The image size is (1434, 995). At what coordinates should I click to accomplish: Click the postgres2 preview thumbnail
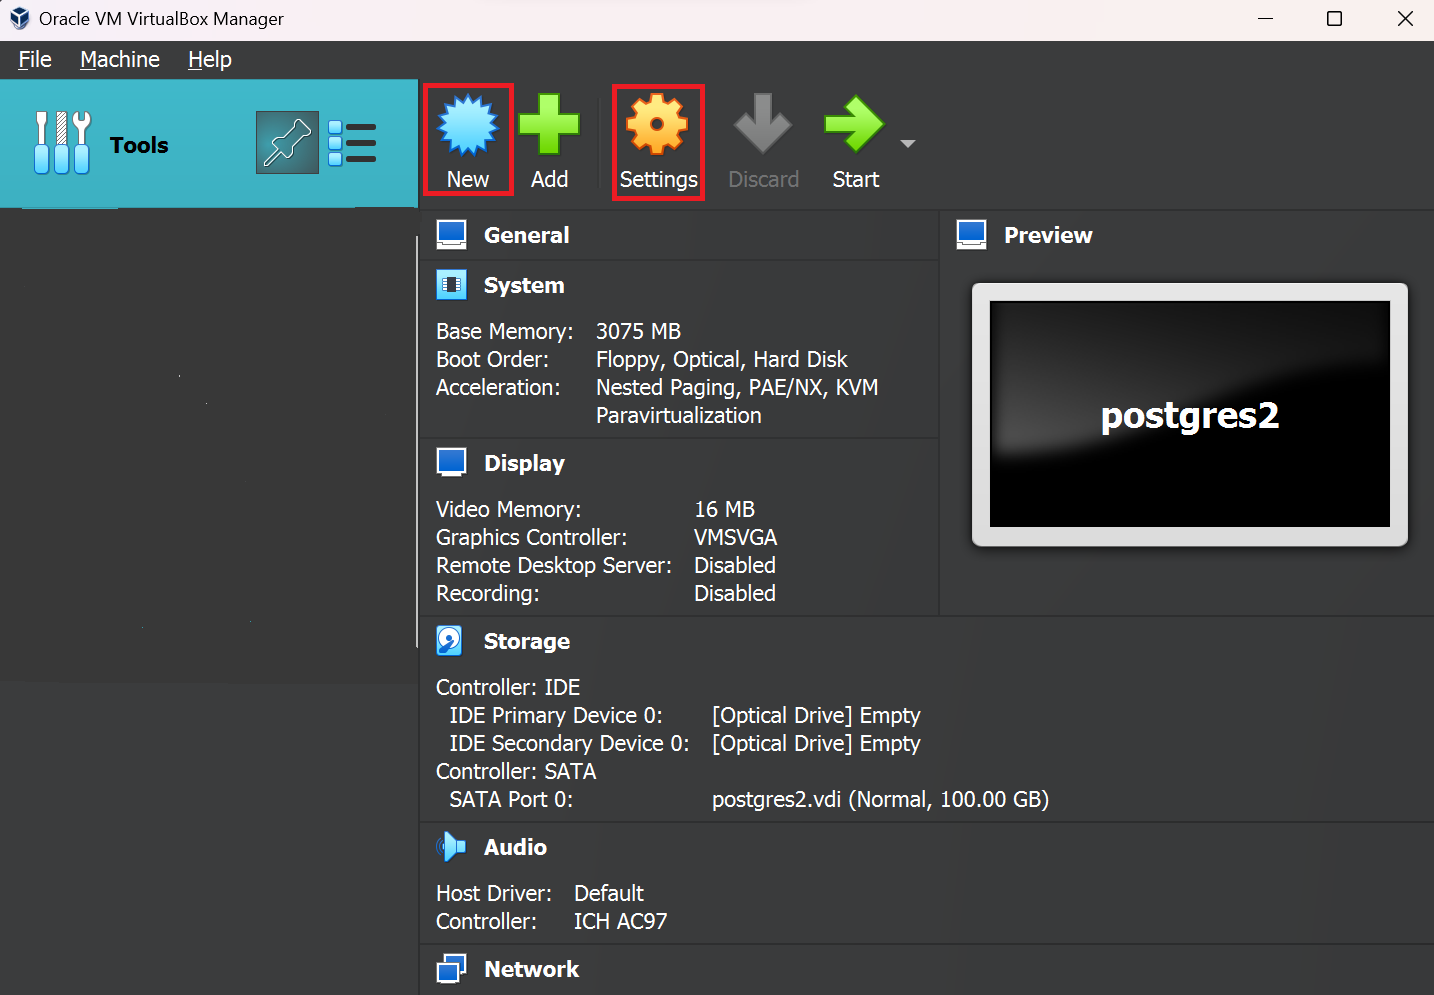tap(1190, 414)
